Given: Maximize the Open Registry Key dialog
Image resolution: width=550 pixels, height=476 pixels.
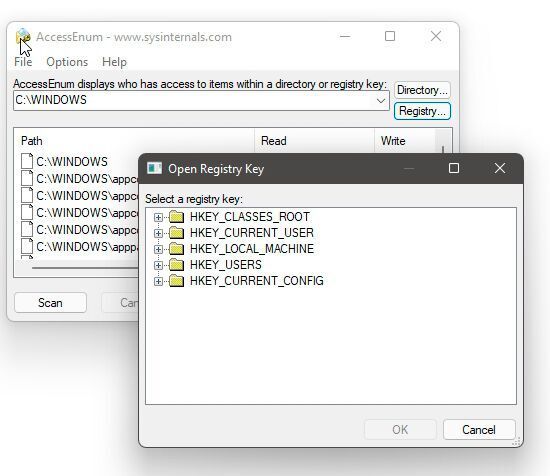Looking at the screenshot, I should pyautogui.click(x=454, y=168).
